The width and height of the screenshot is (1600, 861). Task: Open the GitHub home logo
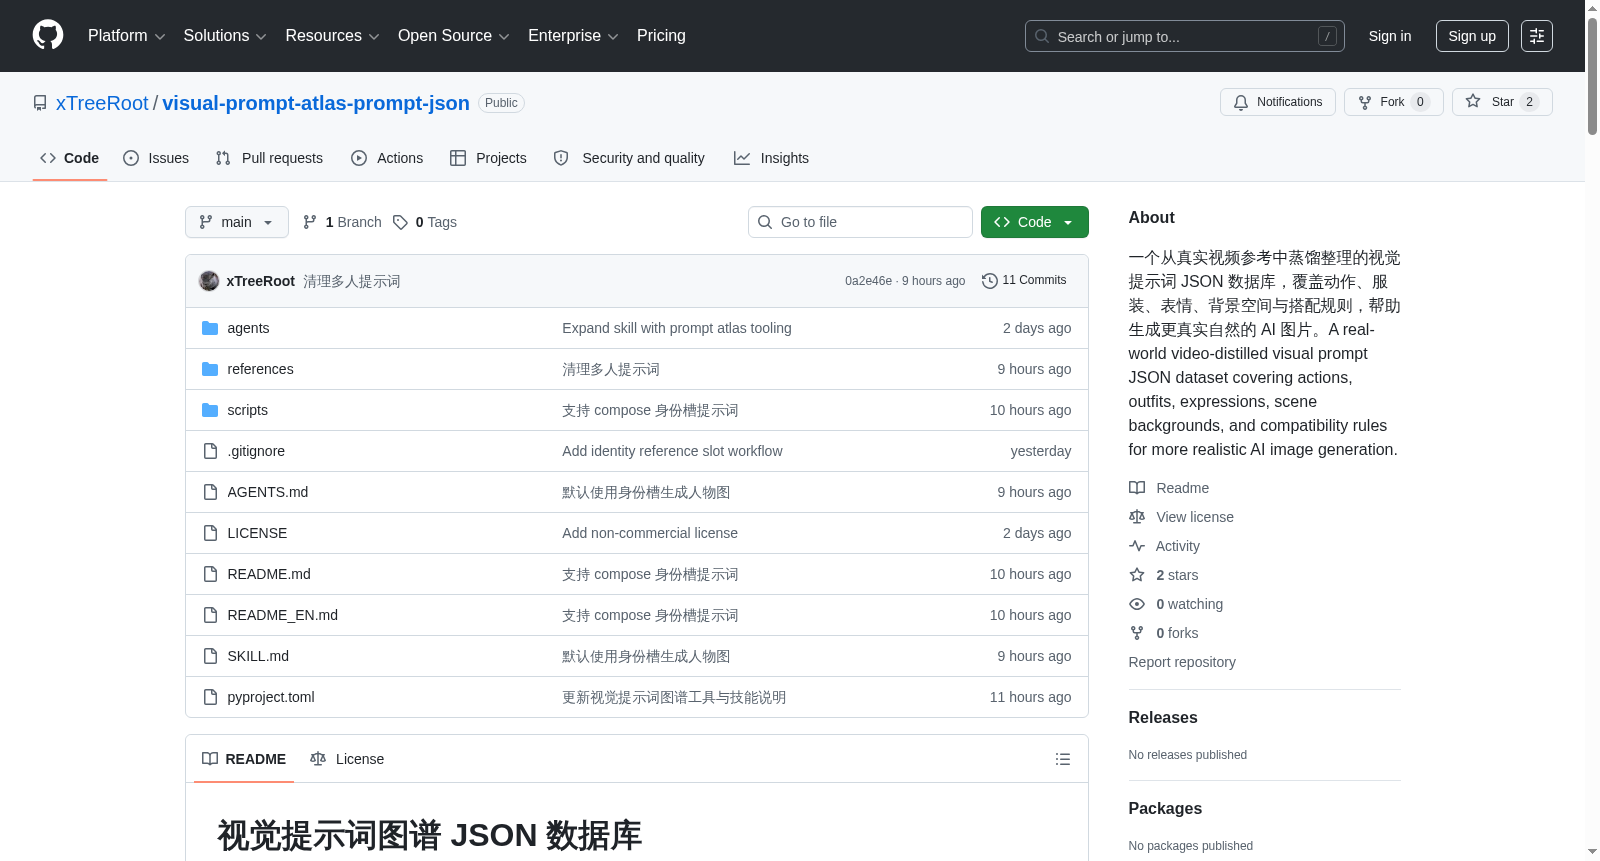tap(48, 35)
